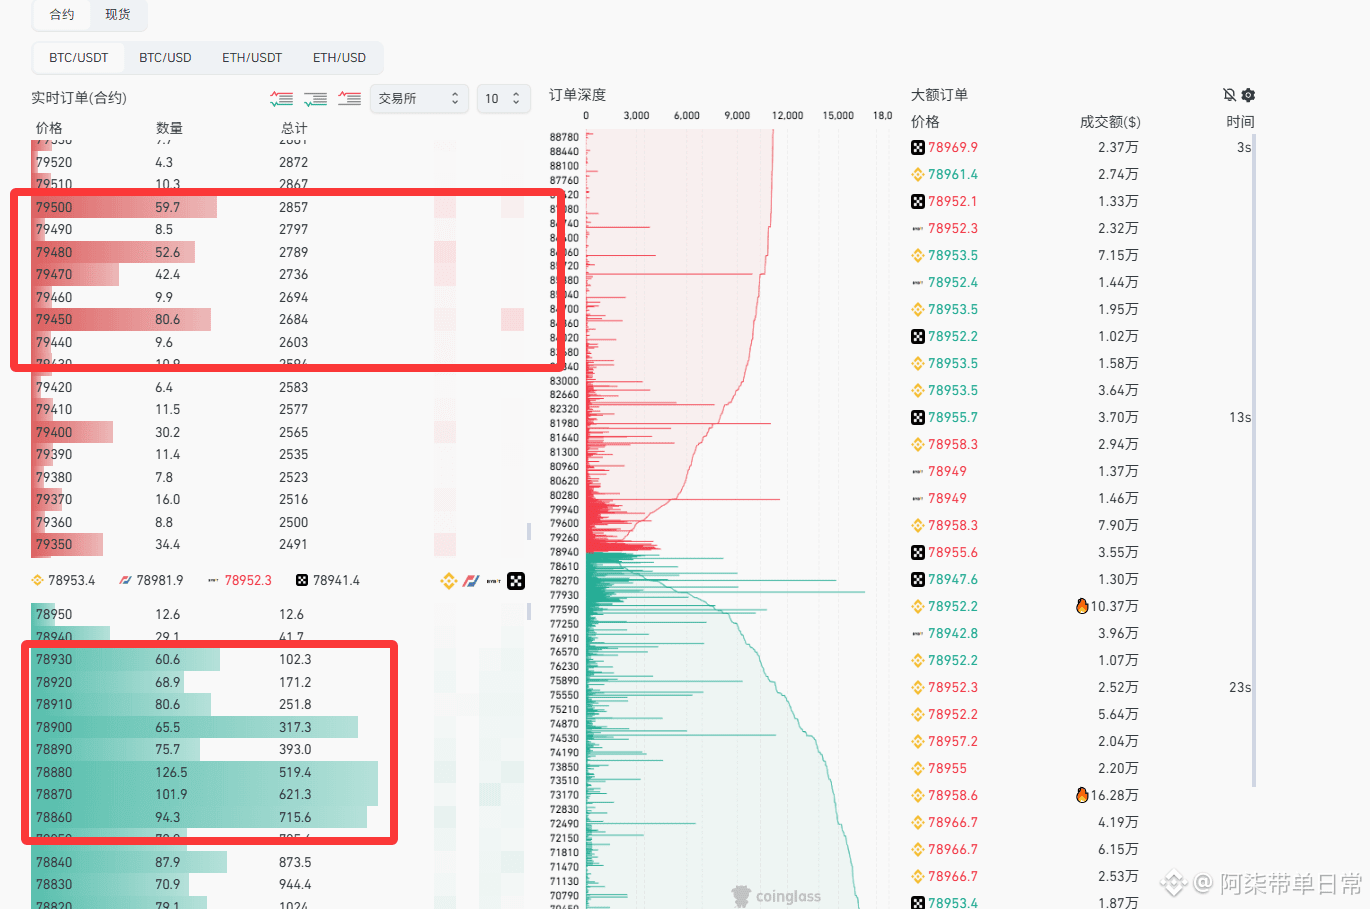Click OKX icon of 78952.1 large order
1370x909 pixels.
pyautogui.click(x=918, y=201)
